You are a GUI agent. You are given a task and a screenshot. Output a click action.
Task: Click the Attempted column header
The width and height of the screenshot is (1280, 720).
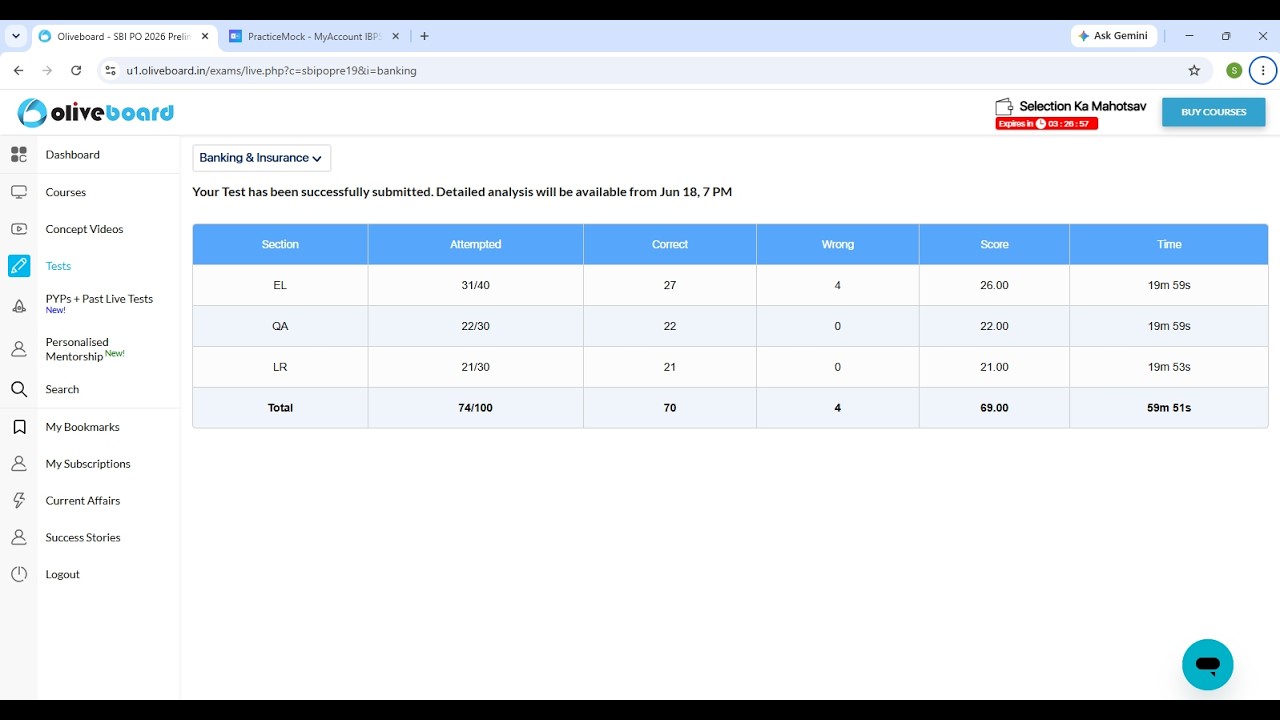click(476, 244)
